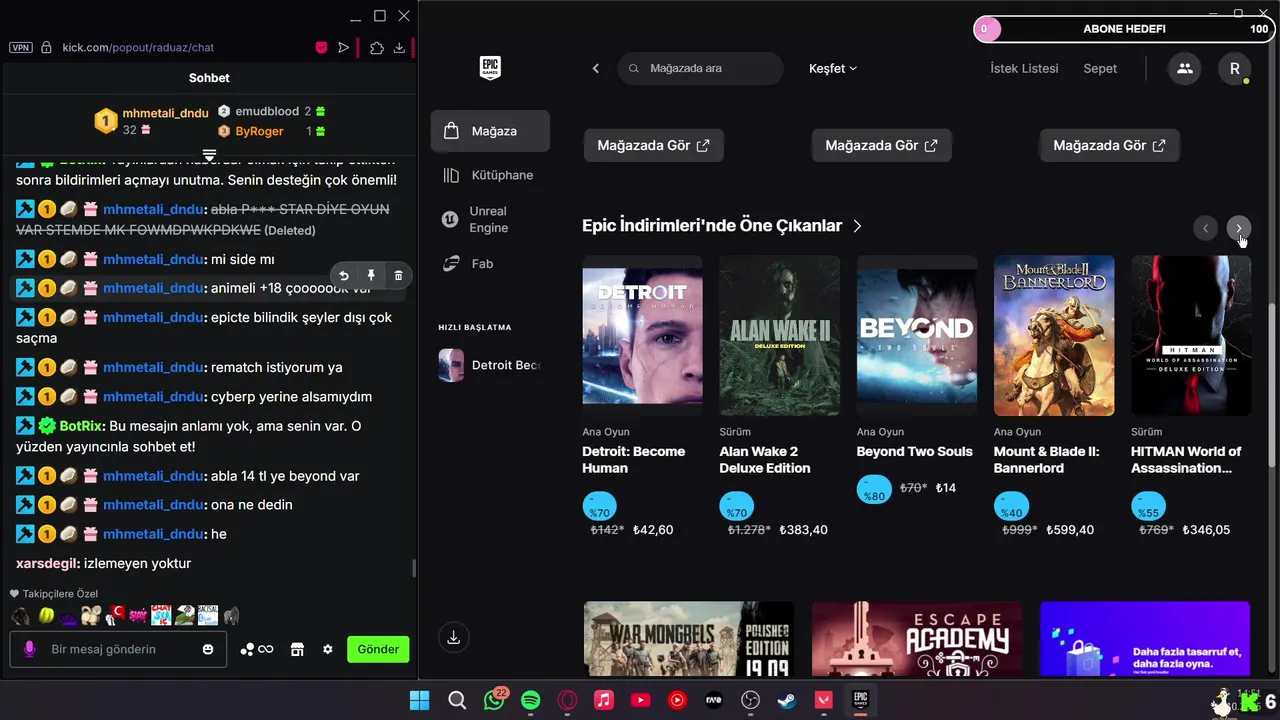Image resolution: width=1280 pixels, height=720 pixels.
Task: Open the friends list icon
Action: coord(1185,68)
